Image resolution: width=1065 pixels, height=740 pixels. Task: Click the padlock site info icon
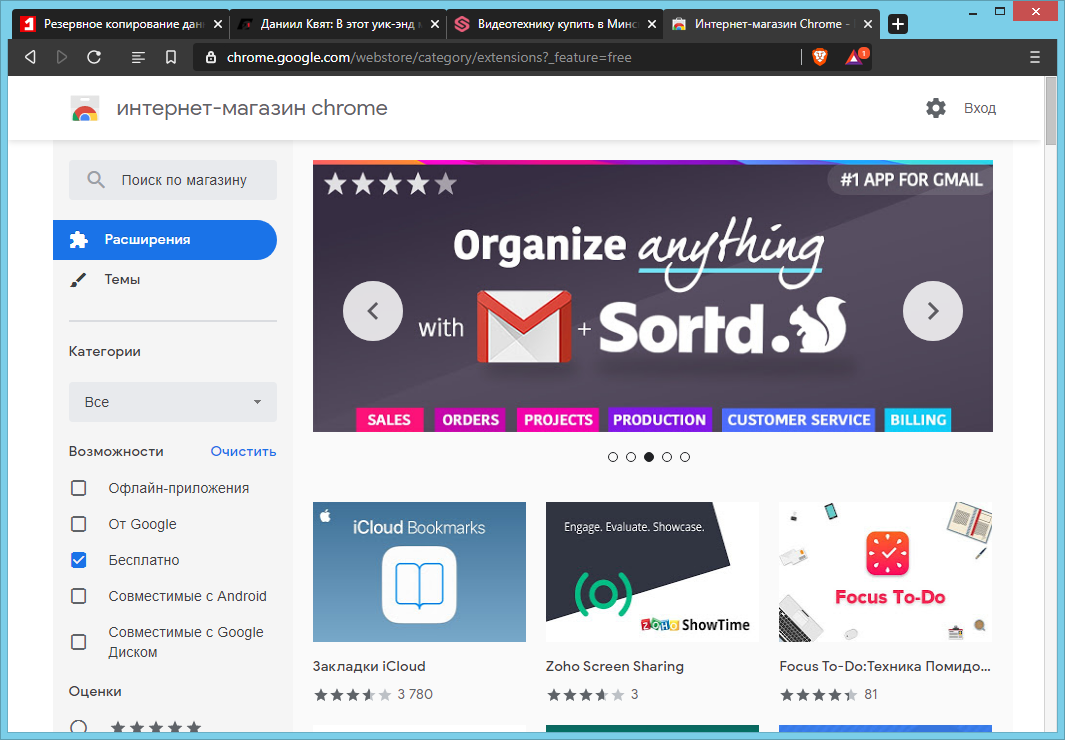[x=211, y=58]
